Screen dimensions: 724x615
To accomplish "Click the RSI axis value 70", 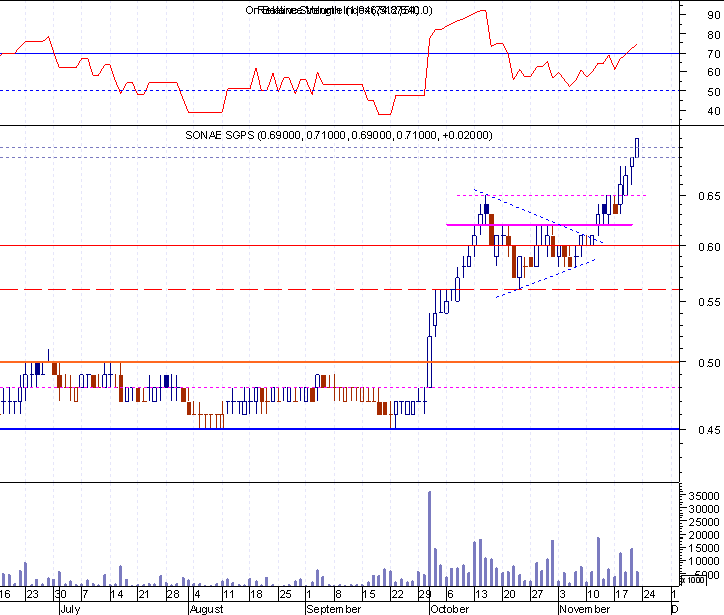I will click(714, 54).
